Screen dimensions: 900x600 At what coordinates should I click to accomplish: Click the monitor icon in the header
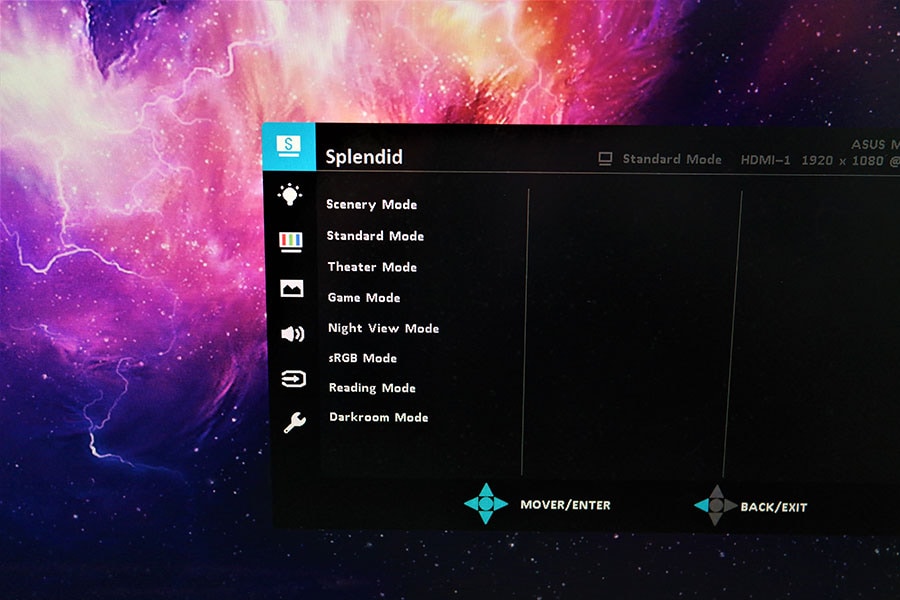[x=605, y=159]
